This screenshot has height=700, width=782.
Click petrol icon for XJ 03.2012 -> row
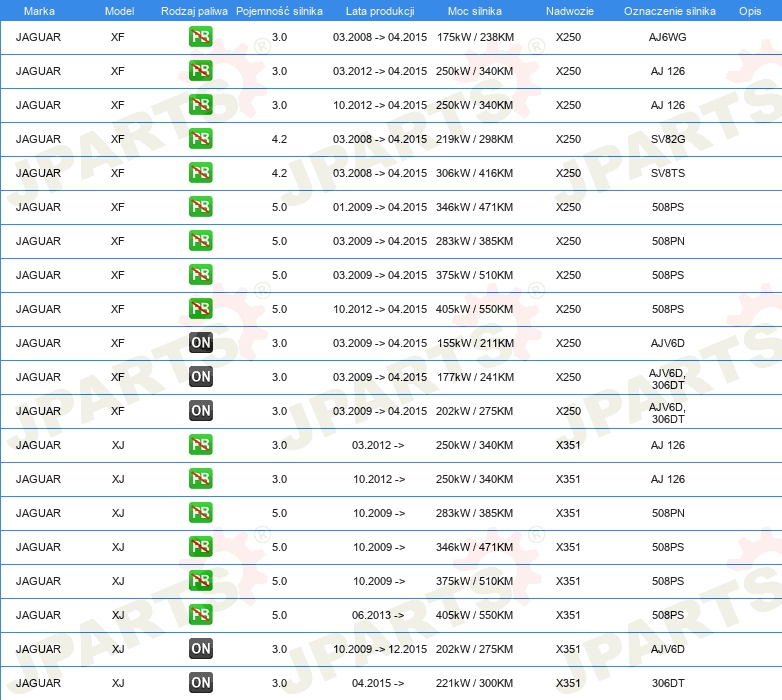coord(200,444)
